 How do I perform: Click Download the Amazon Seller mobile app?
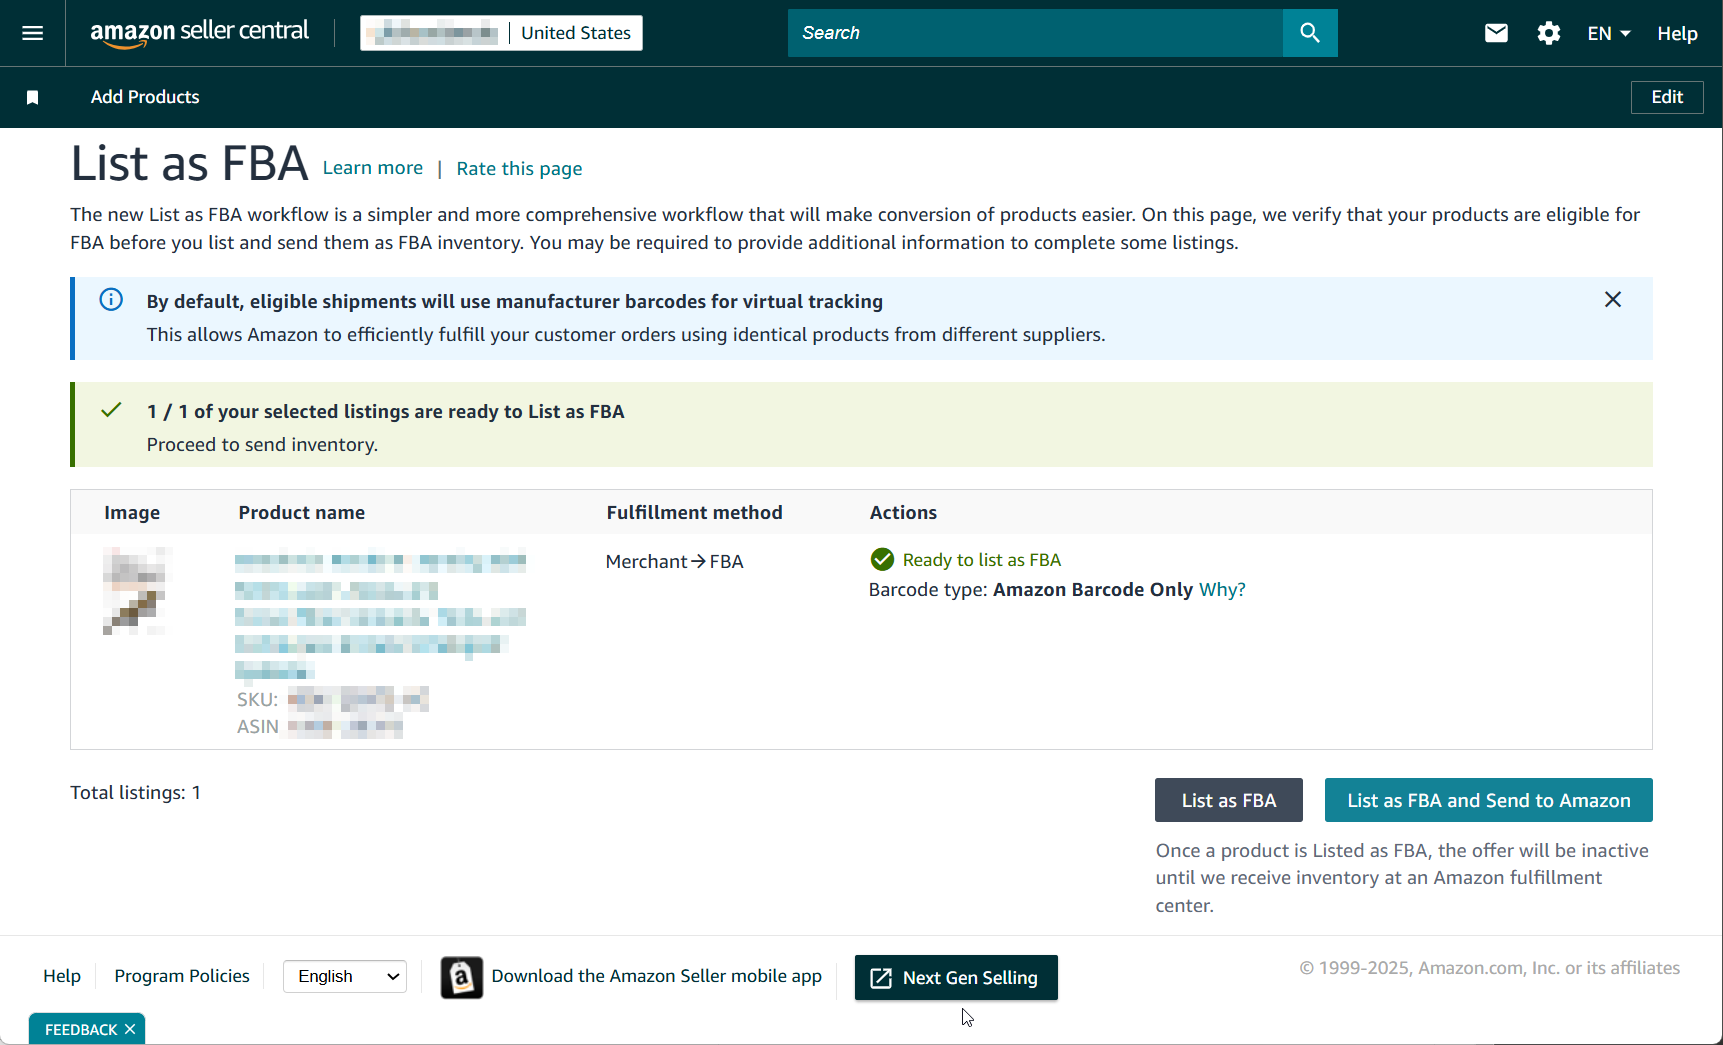(x=657, y=976)
